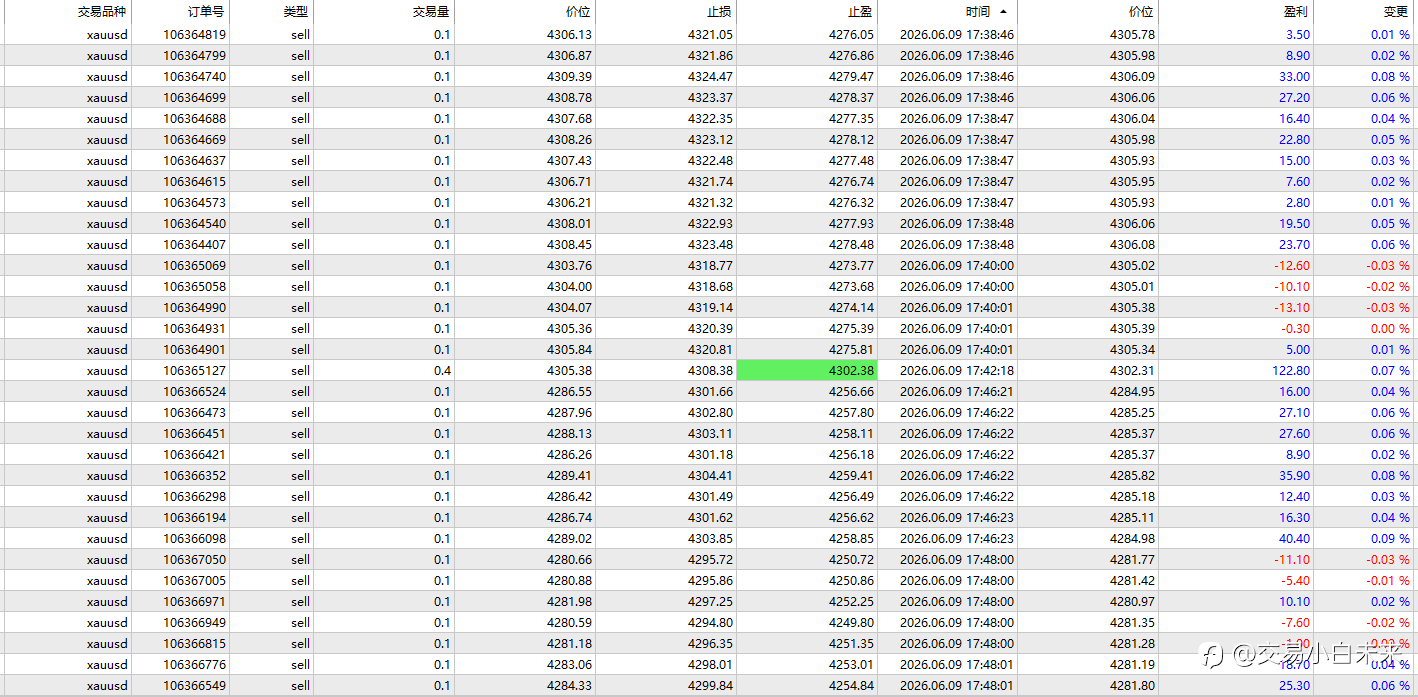Screen dimensions: 1418x697
Task: Select the close price 4305.78
Action: tap(1132, 34)
